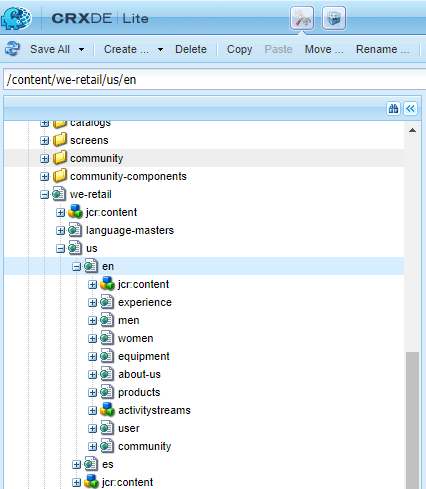Click the men page icon
The height and width of the screenshot is (489, 426).
(107, 320)
